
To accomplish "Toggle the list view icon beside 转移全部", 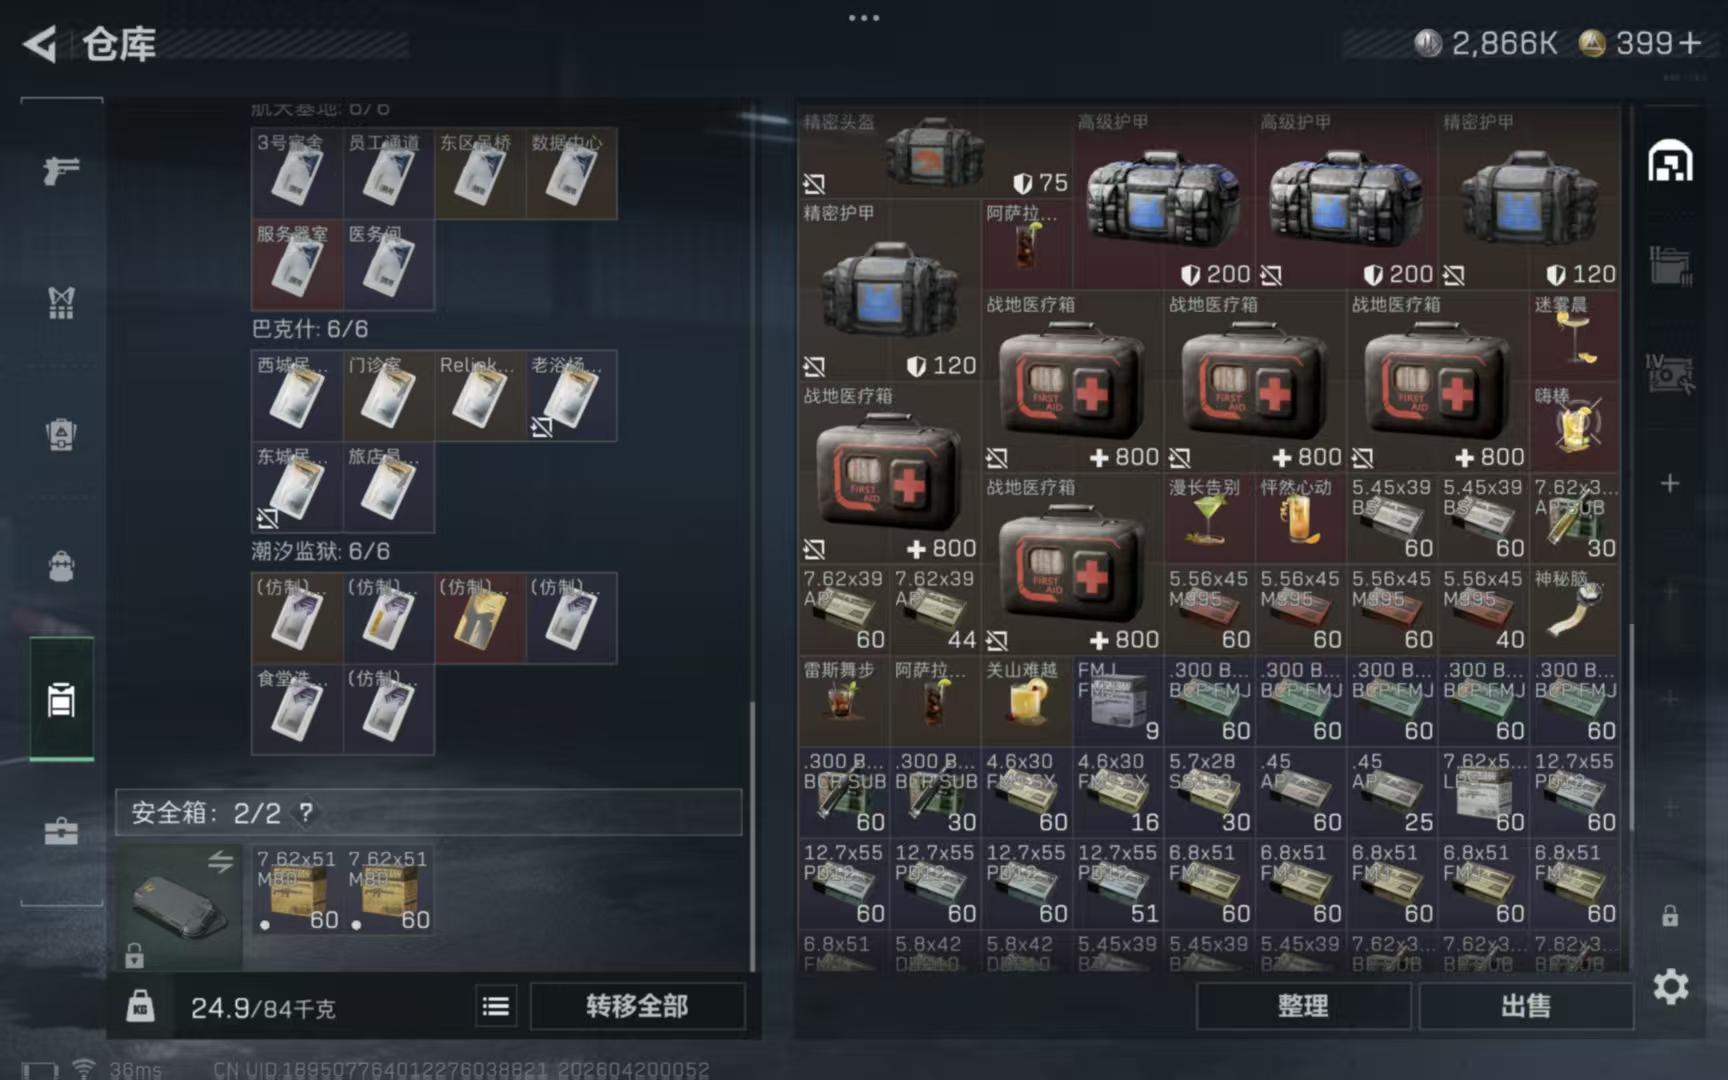I will 495,1006.
